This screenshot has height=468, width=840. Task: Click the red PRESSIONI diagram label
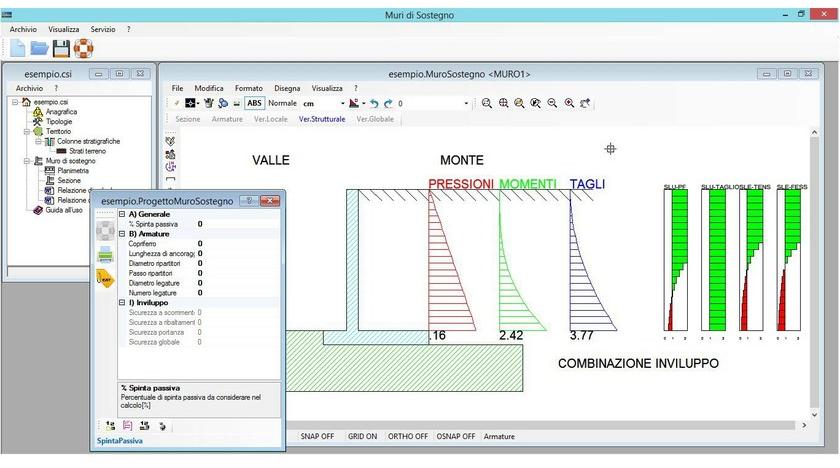[460, 185]
